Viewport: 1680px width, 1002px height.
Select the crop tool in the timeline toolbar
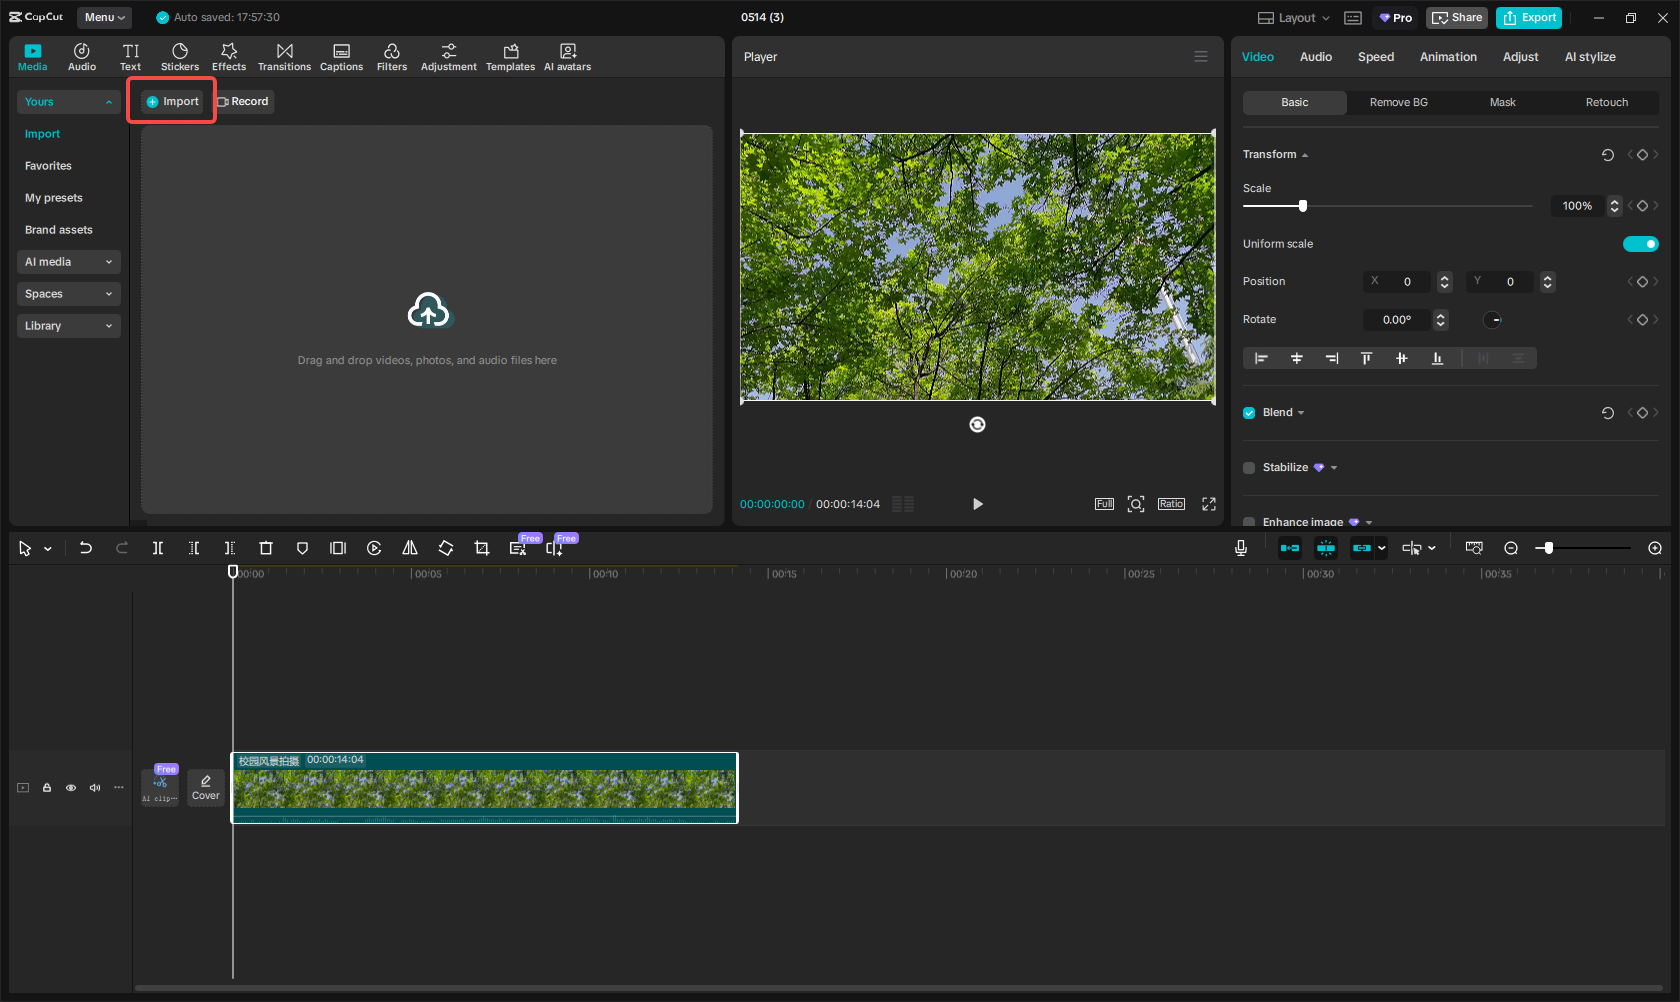point(481,548)
